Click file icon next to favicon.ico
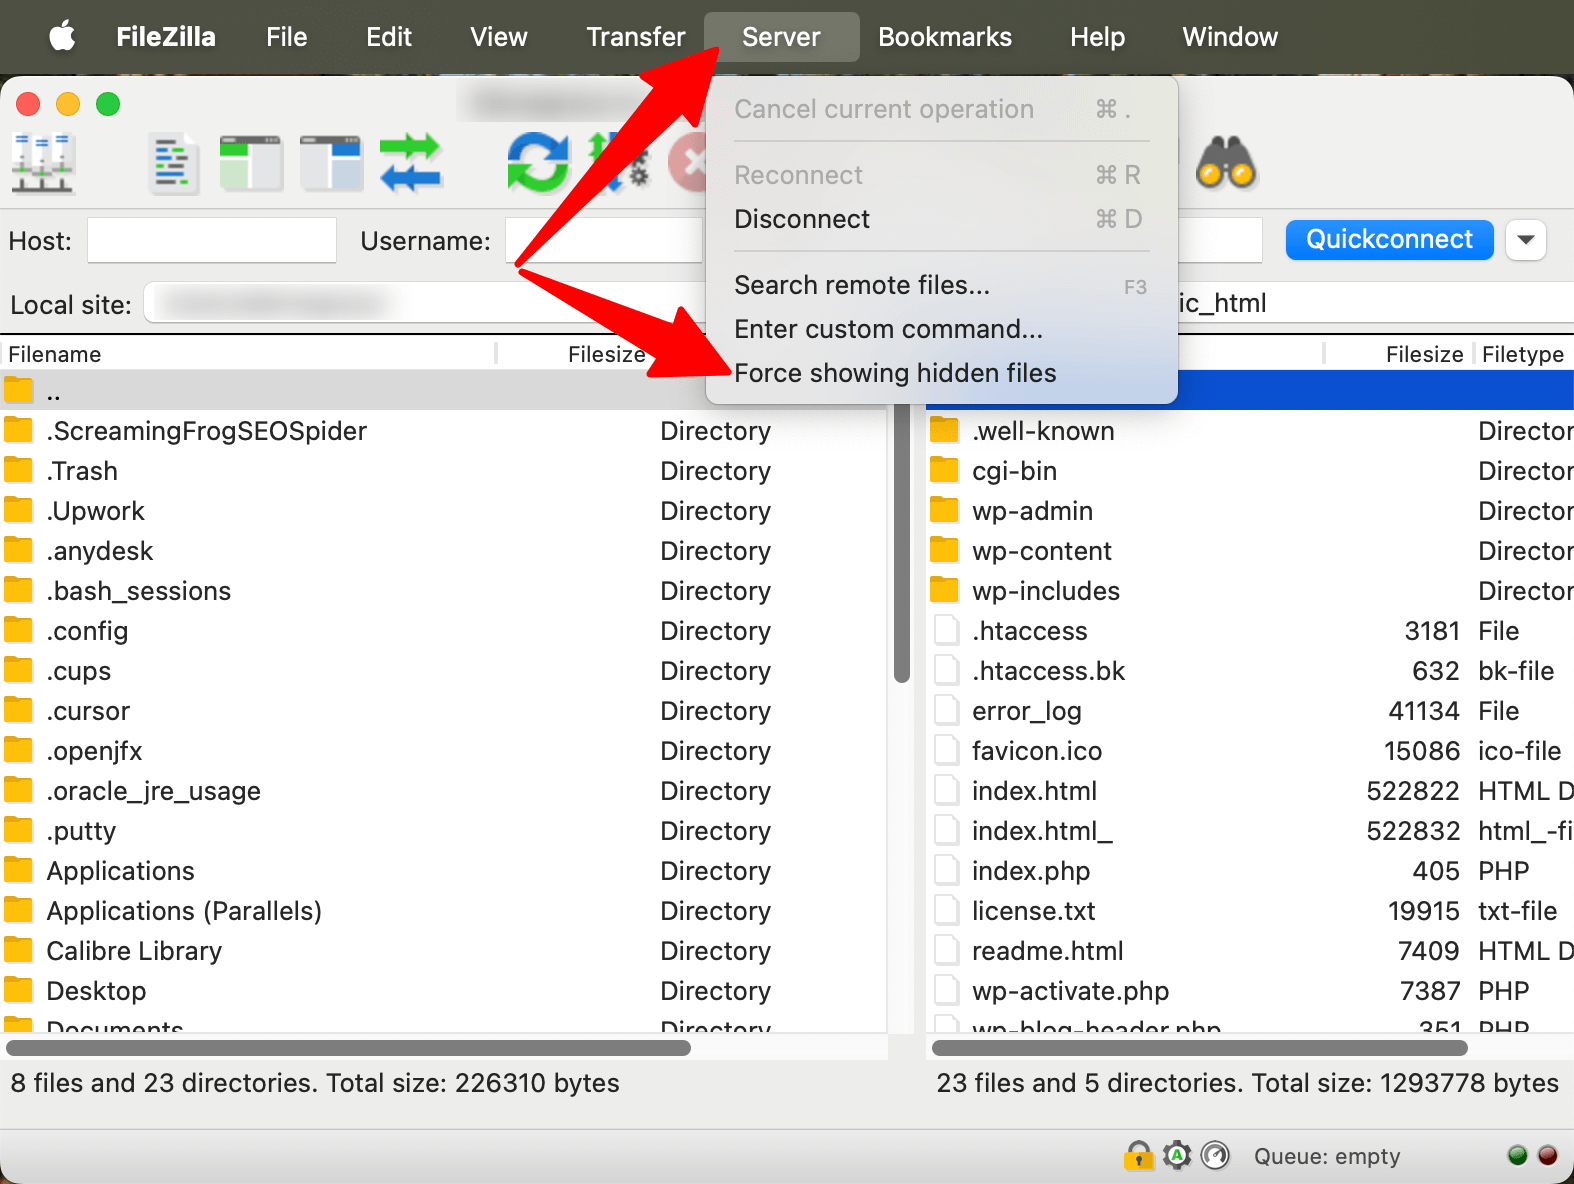 click(x=946, y=750)
